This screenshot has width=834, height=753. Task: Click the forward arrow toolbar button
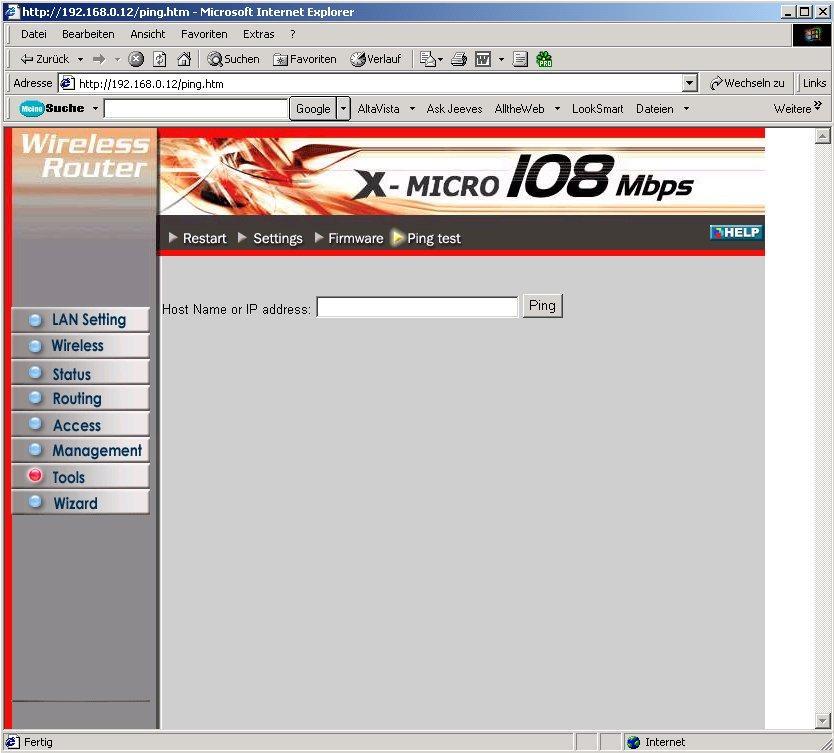99,59
